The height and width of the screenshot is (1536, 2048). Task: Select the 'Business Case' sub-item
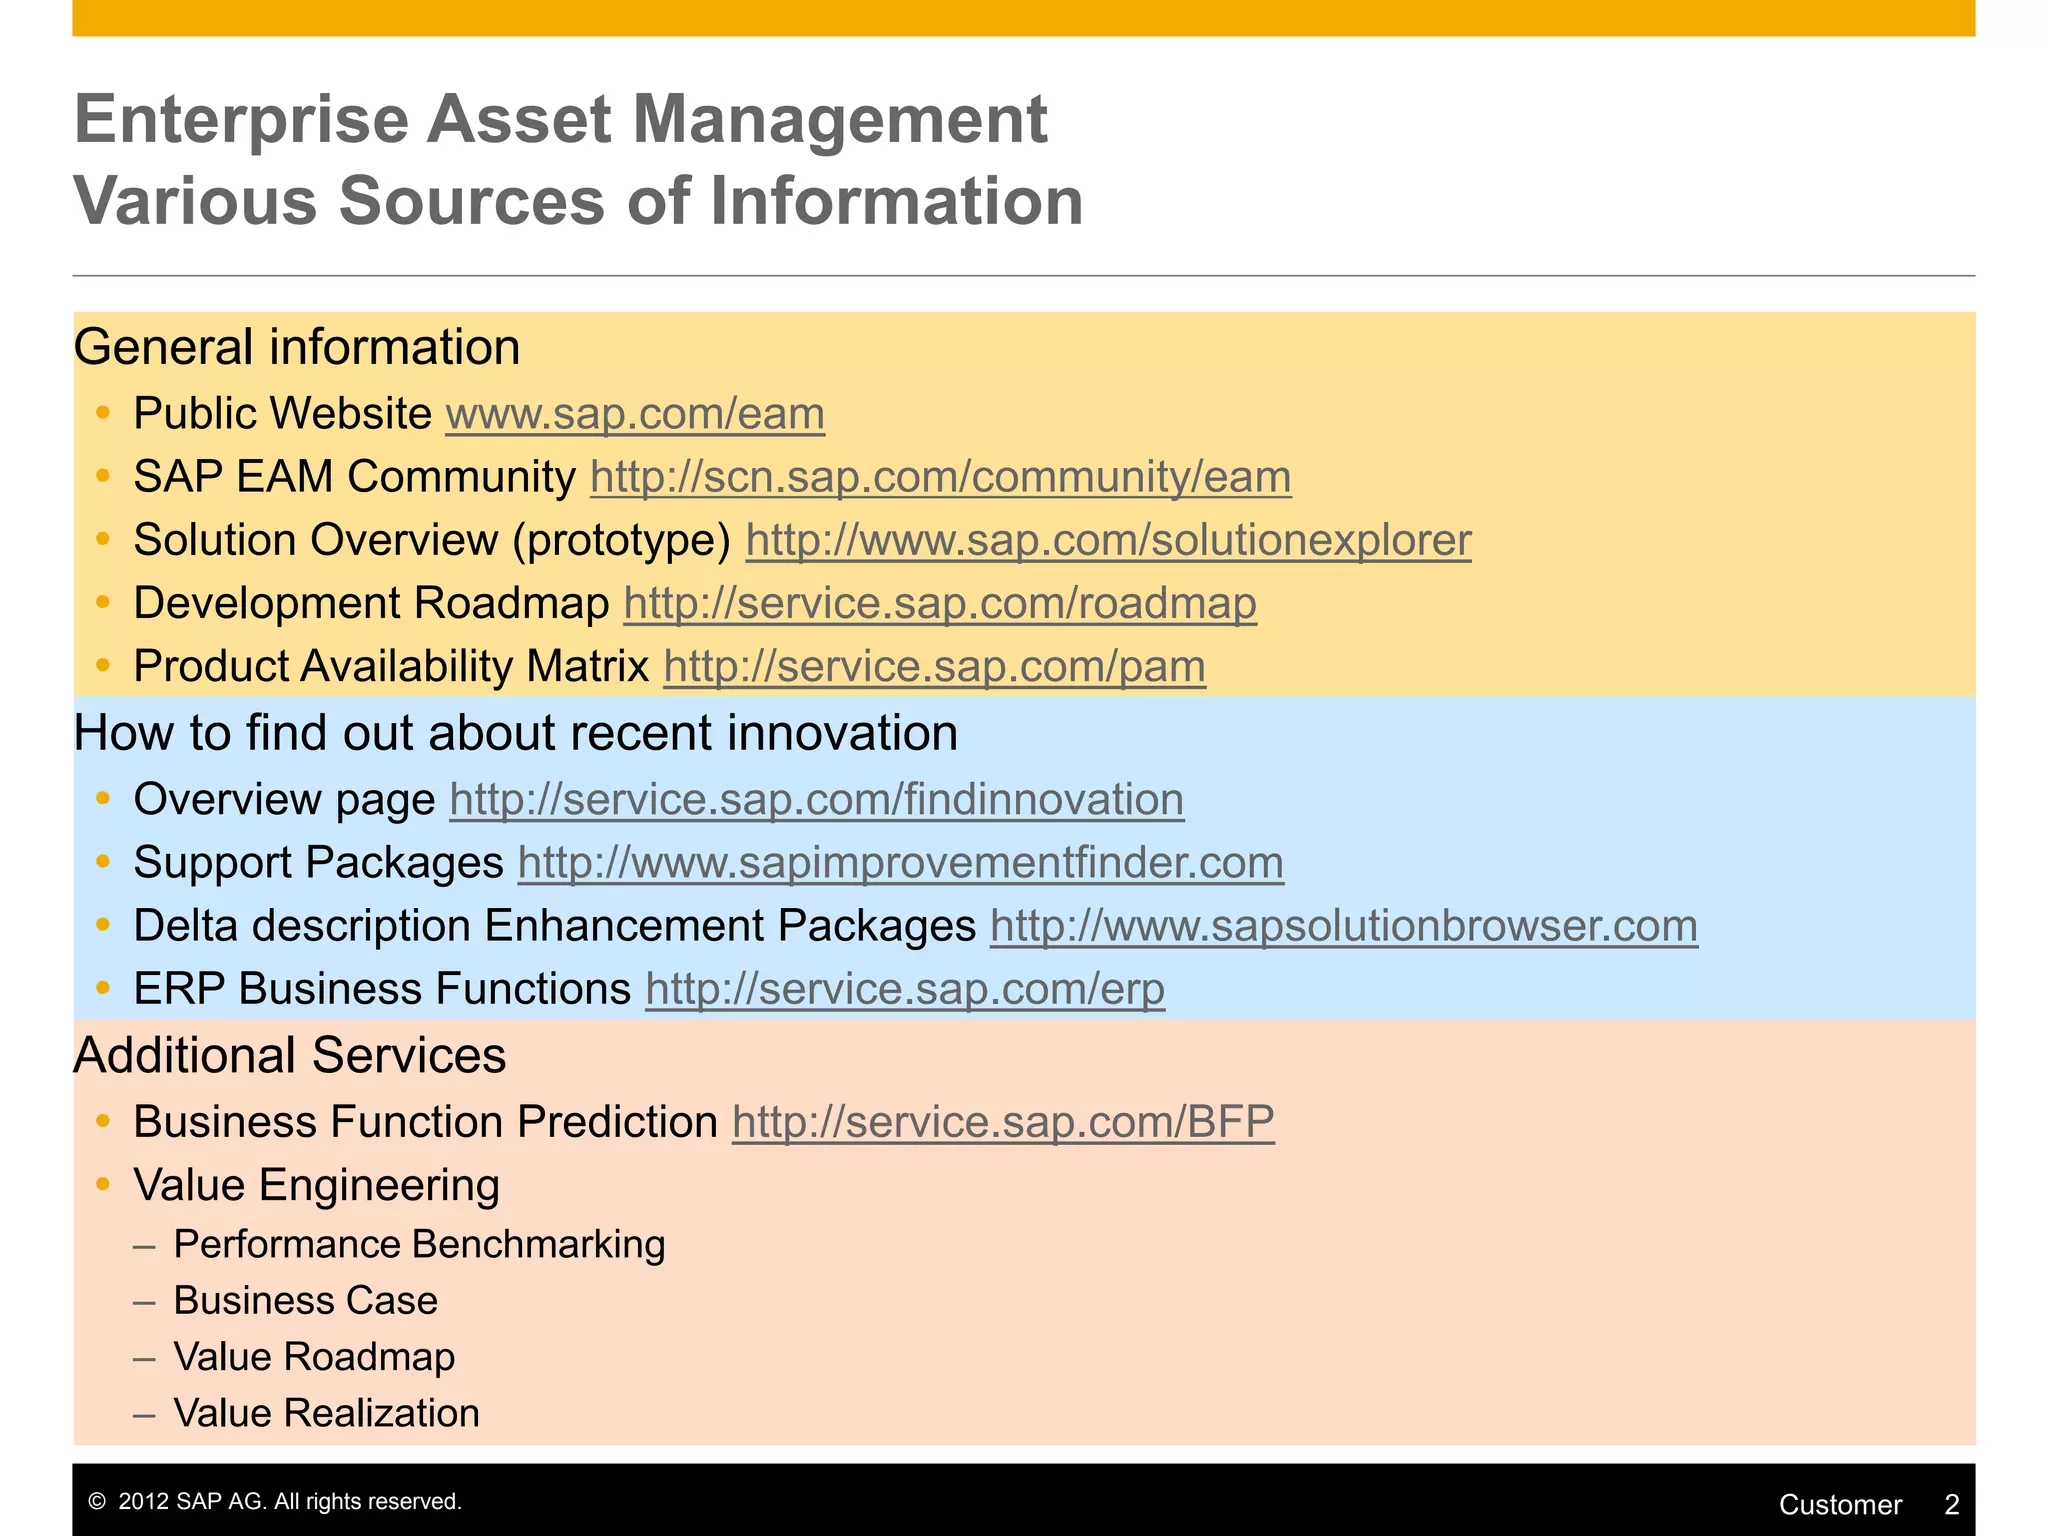click(x=306, y=1300)
